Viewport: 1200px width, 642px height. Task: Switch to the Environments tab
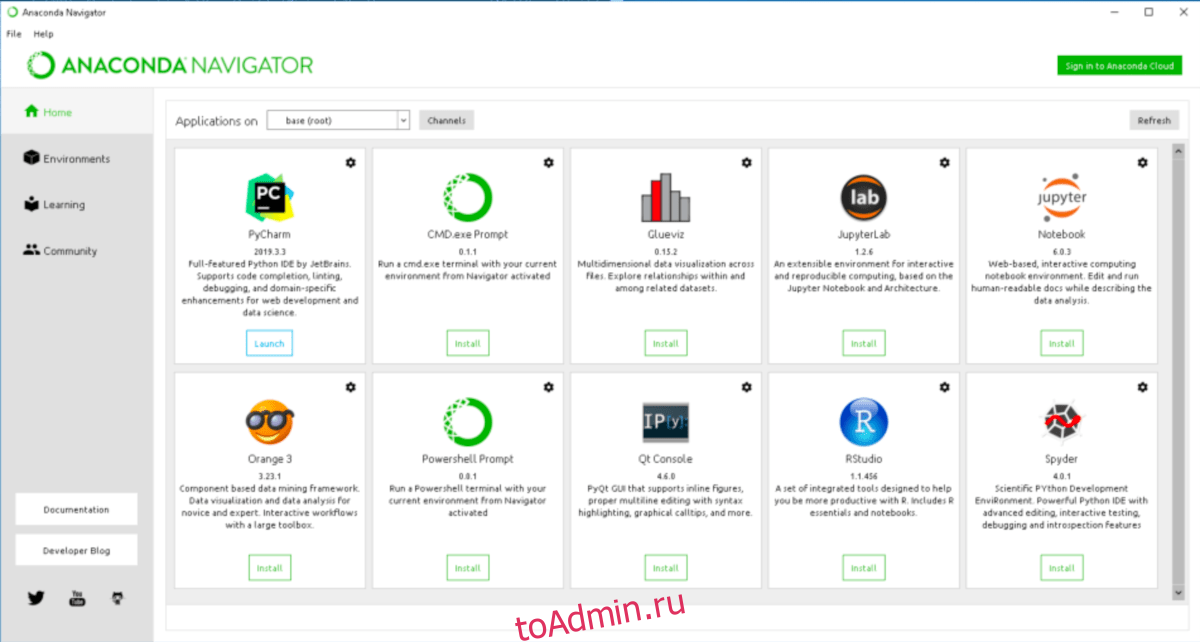point(76,159)
